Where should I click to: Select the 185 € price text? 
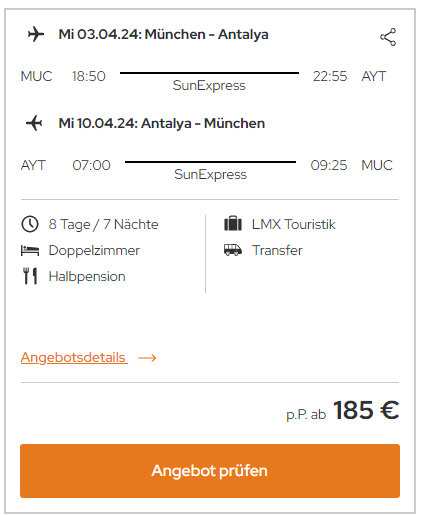(x=366, y=410)
